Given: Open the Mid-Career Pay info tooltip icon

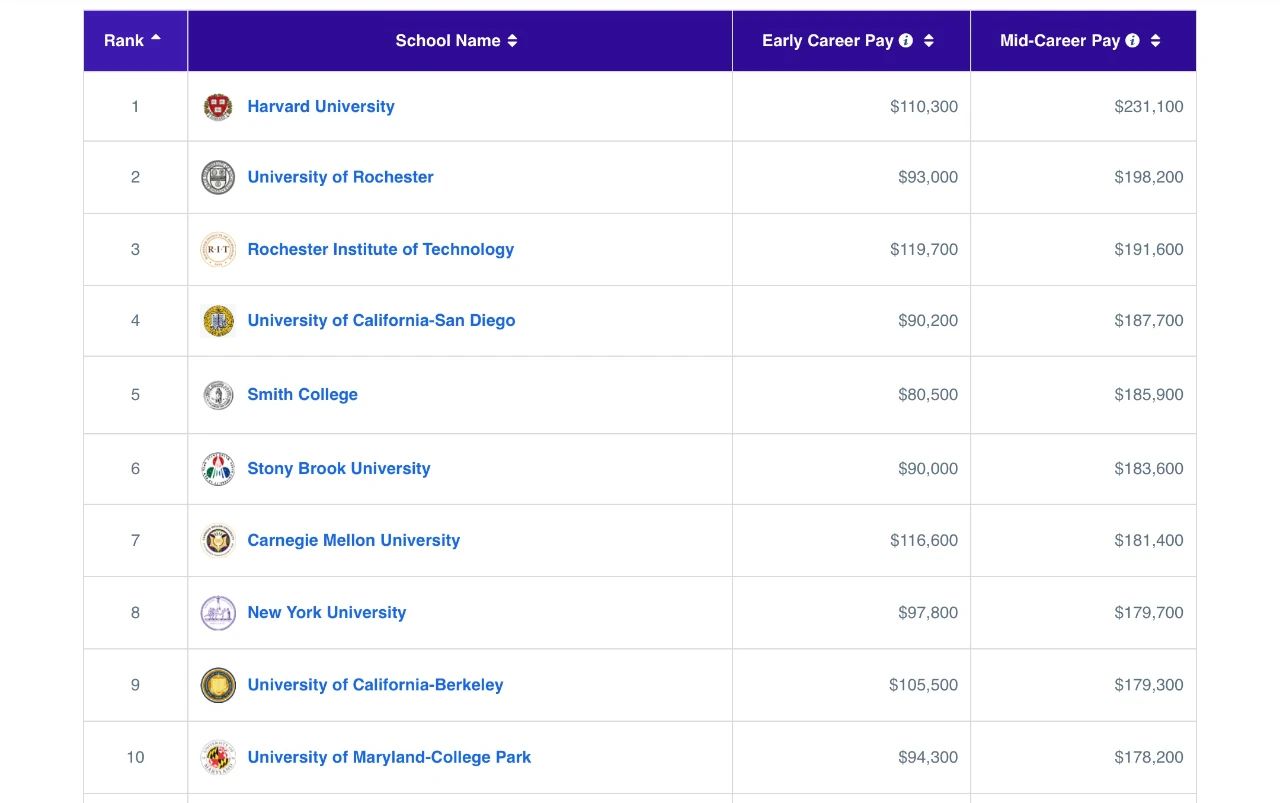Looking at the screenshot, I should click(x=1133, y=41).
